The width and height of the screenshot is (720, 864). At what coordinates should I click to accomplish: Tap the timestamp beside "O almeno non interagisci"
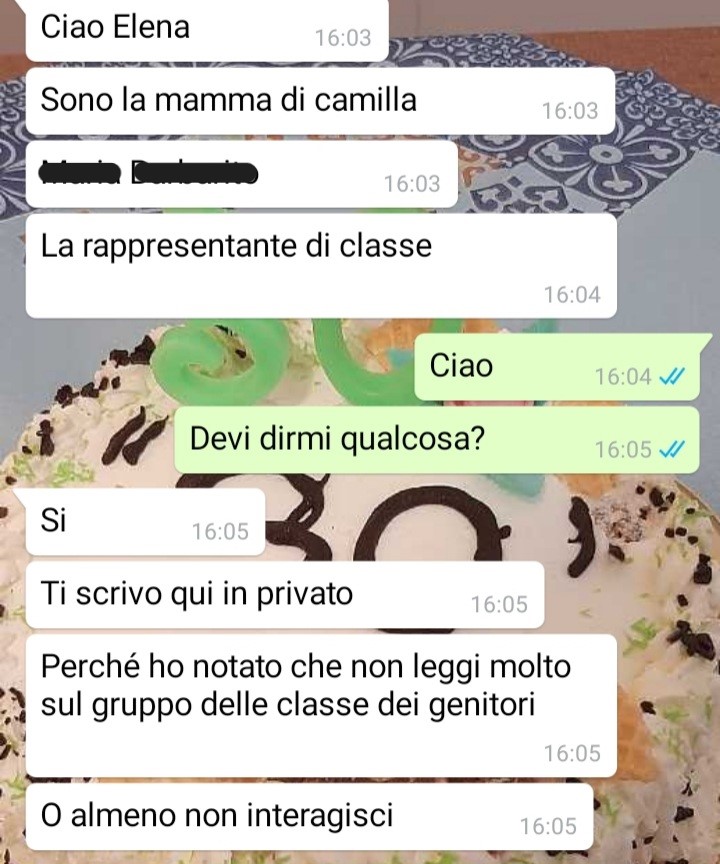[548, 826]
